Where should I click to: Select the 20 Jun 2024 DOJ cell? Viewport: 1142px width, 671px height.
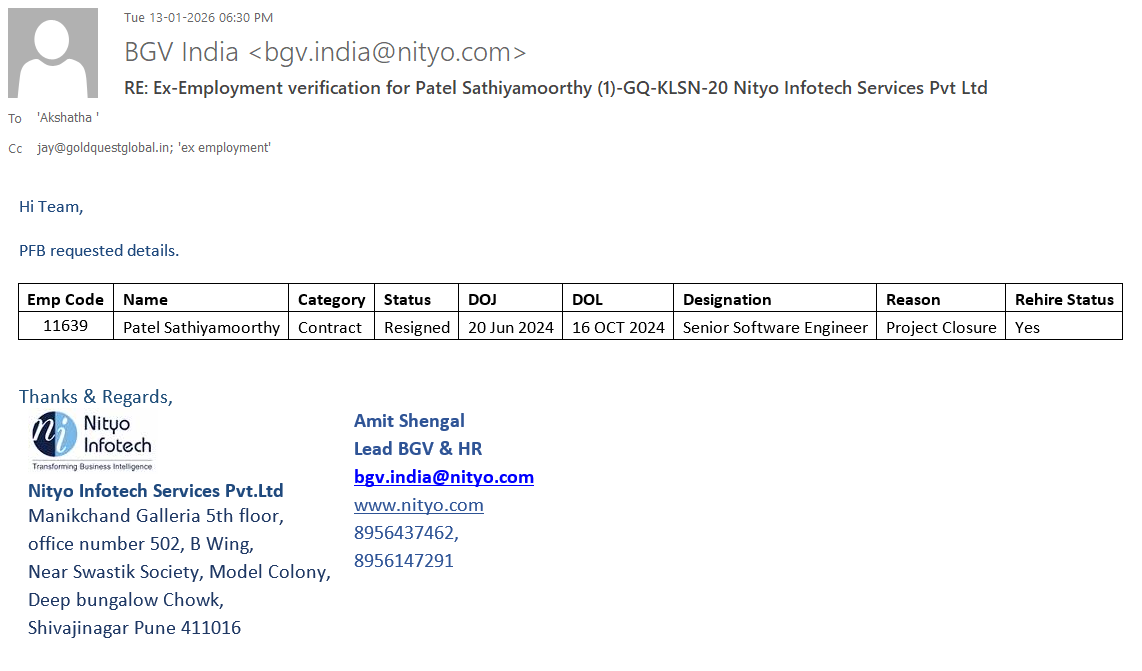pos(510,327)
